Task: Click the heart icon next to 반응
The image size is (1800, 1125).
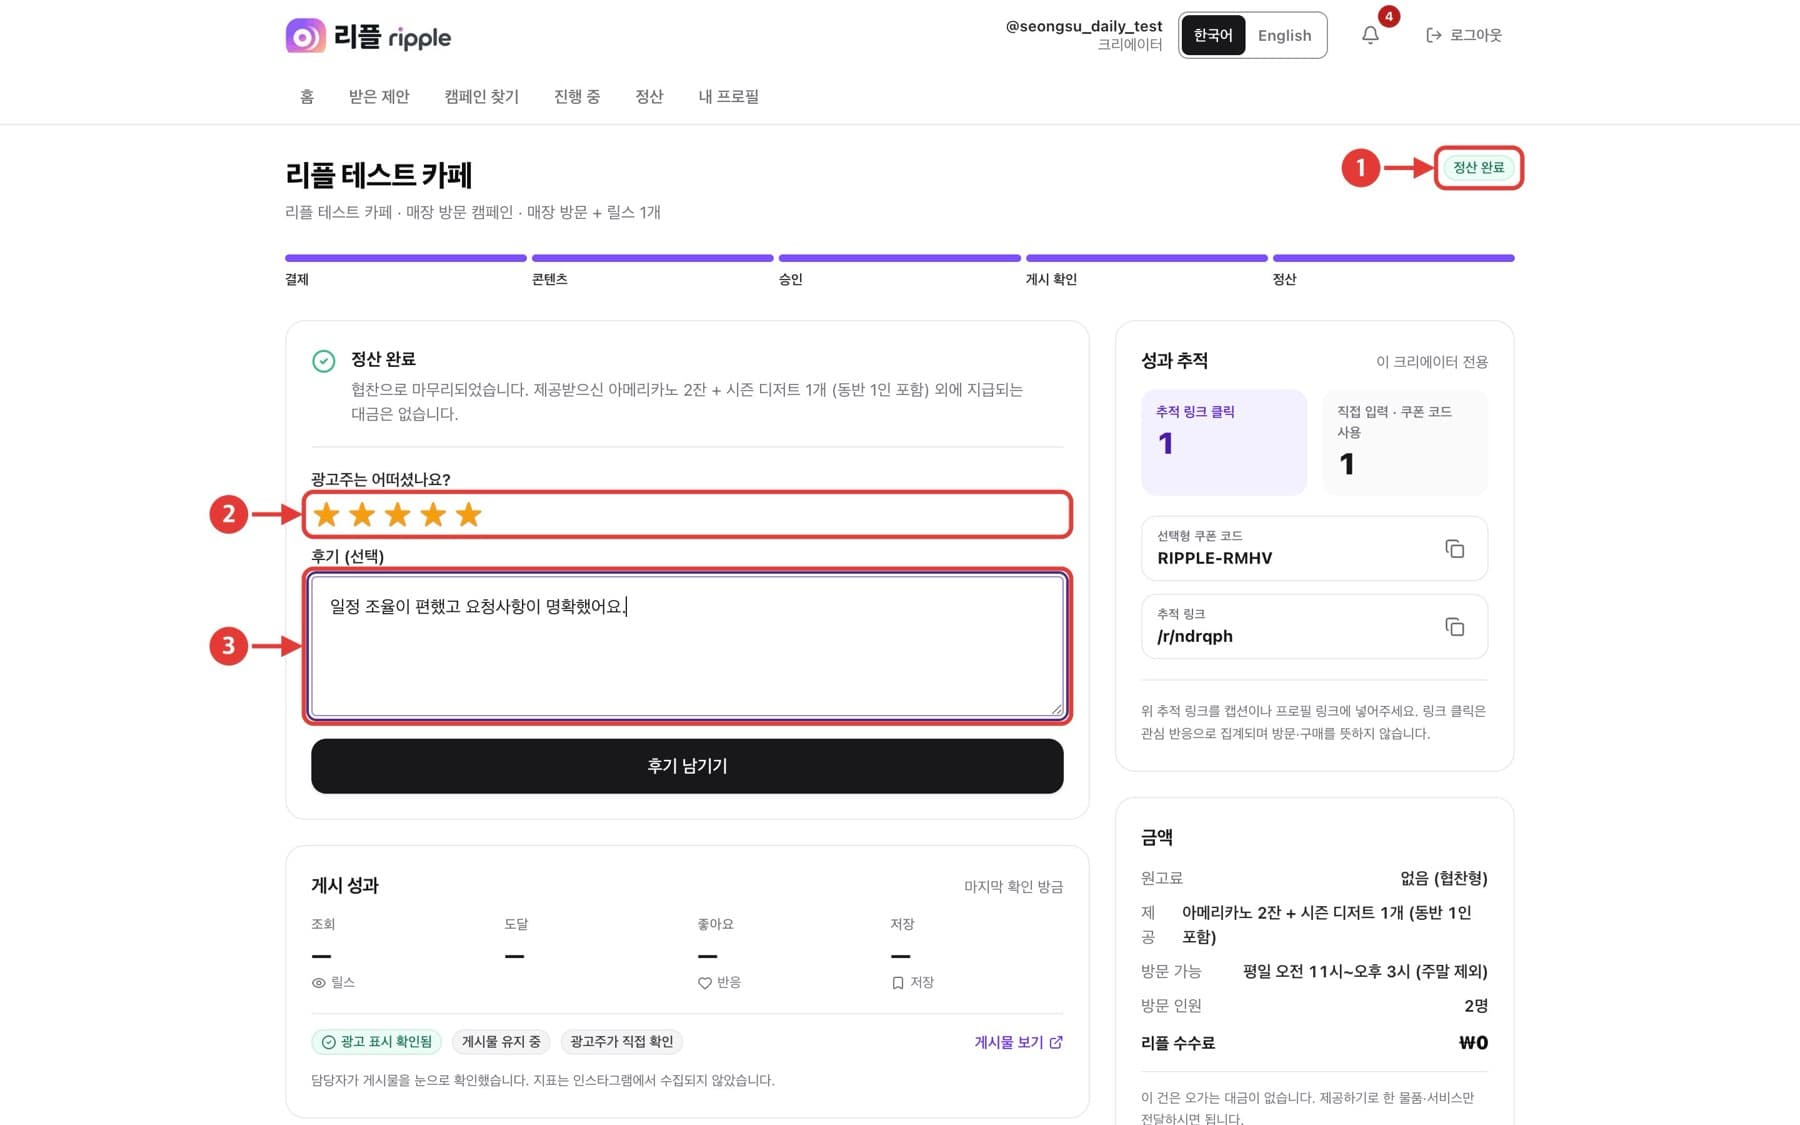Action: pyautogui.click(x=704, y=983)
